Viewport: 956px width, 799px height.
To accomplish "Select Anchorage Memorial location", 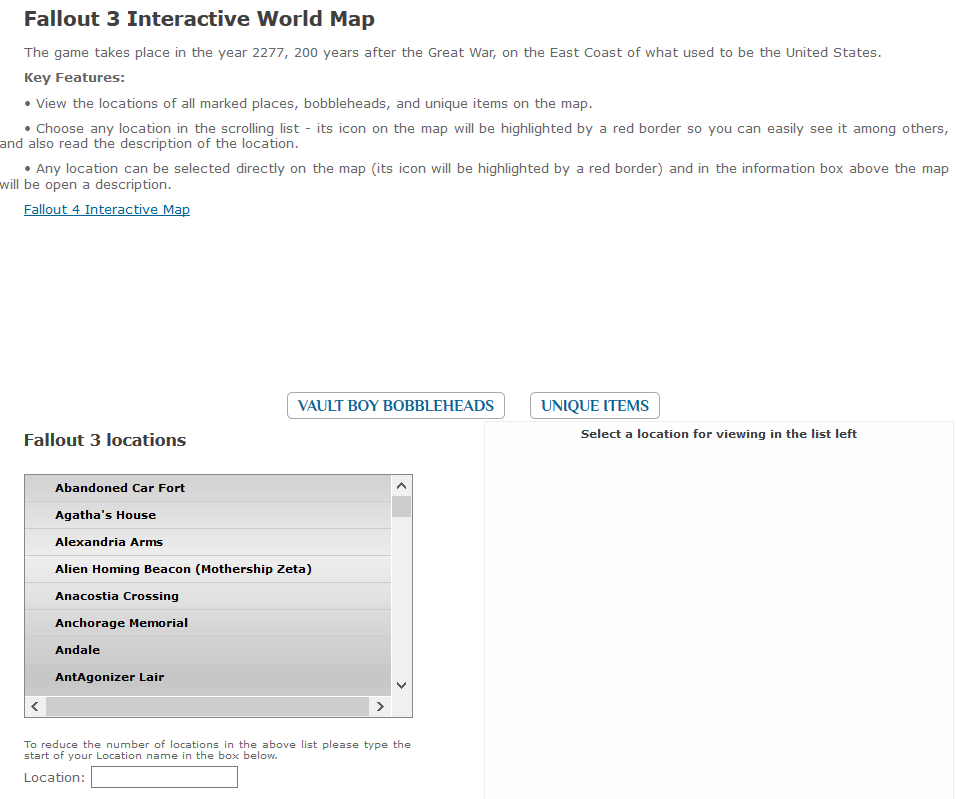I will 208,623.
